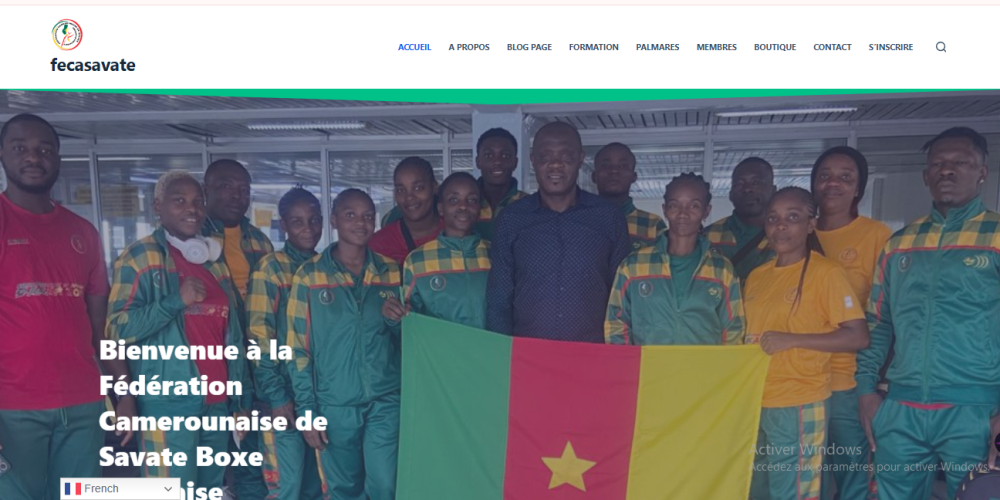Click the Activer Windows watermark text
This screenshot has width=1000, height=500.
click(805, 450)
